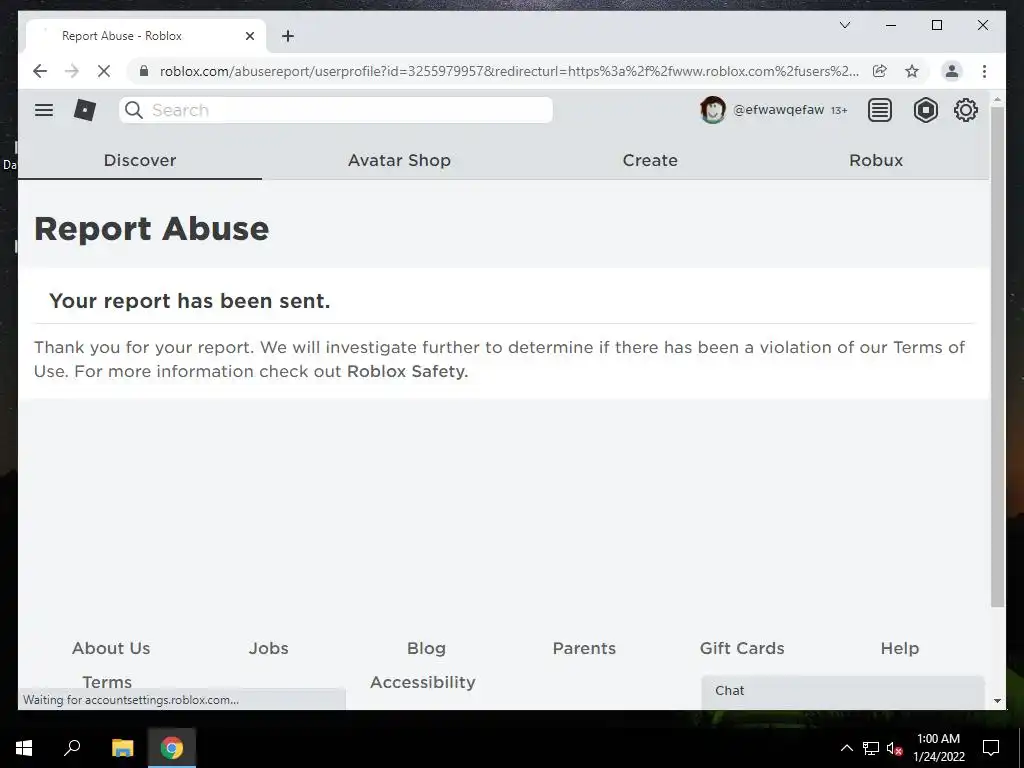Open the Blog footer link
The height and width of the screenshot is (768, 1024).
pyautogui.click(x=426, y=648)
